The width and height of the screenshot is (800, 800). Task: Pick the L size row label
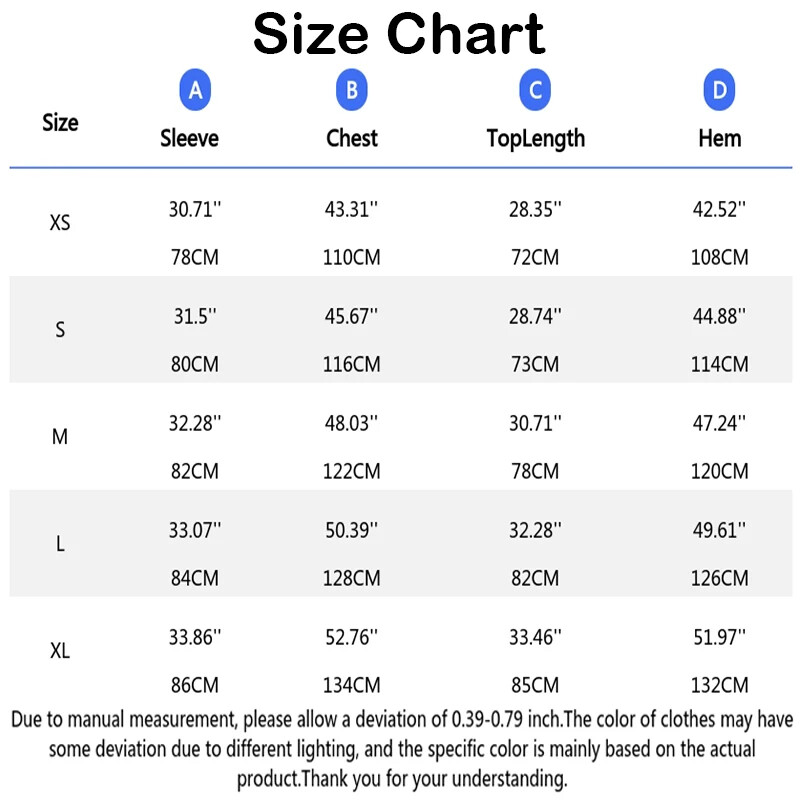(60, 544)
